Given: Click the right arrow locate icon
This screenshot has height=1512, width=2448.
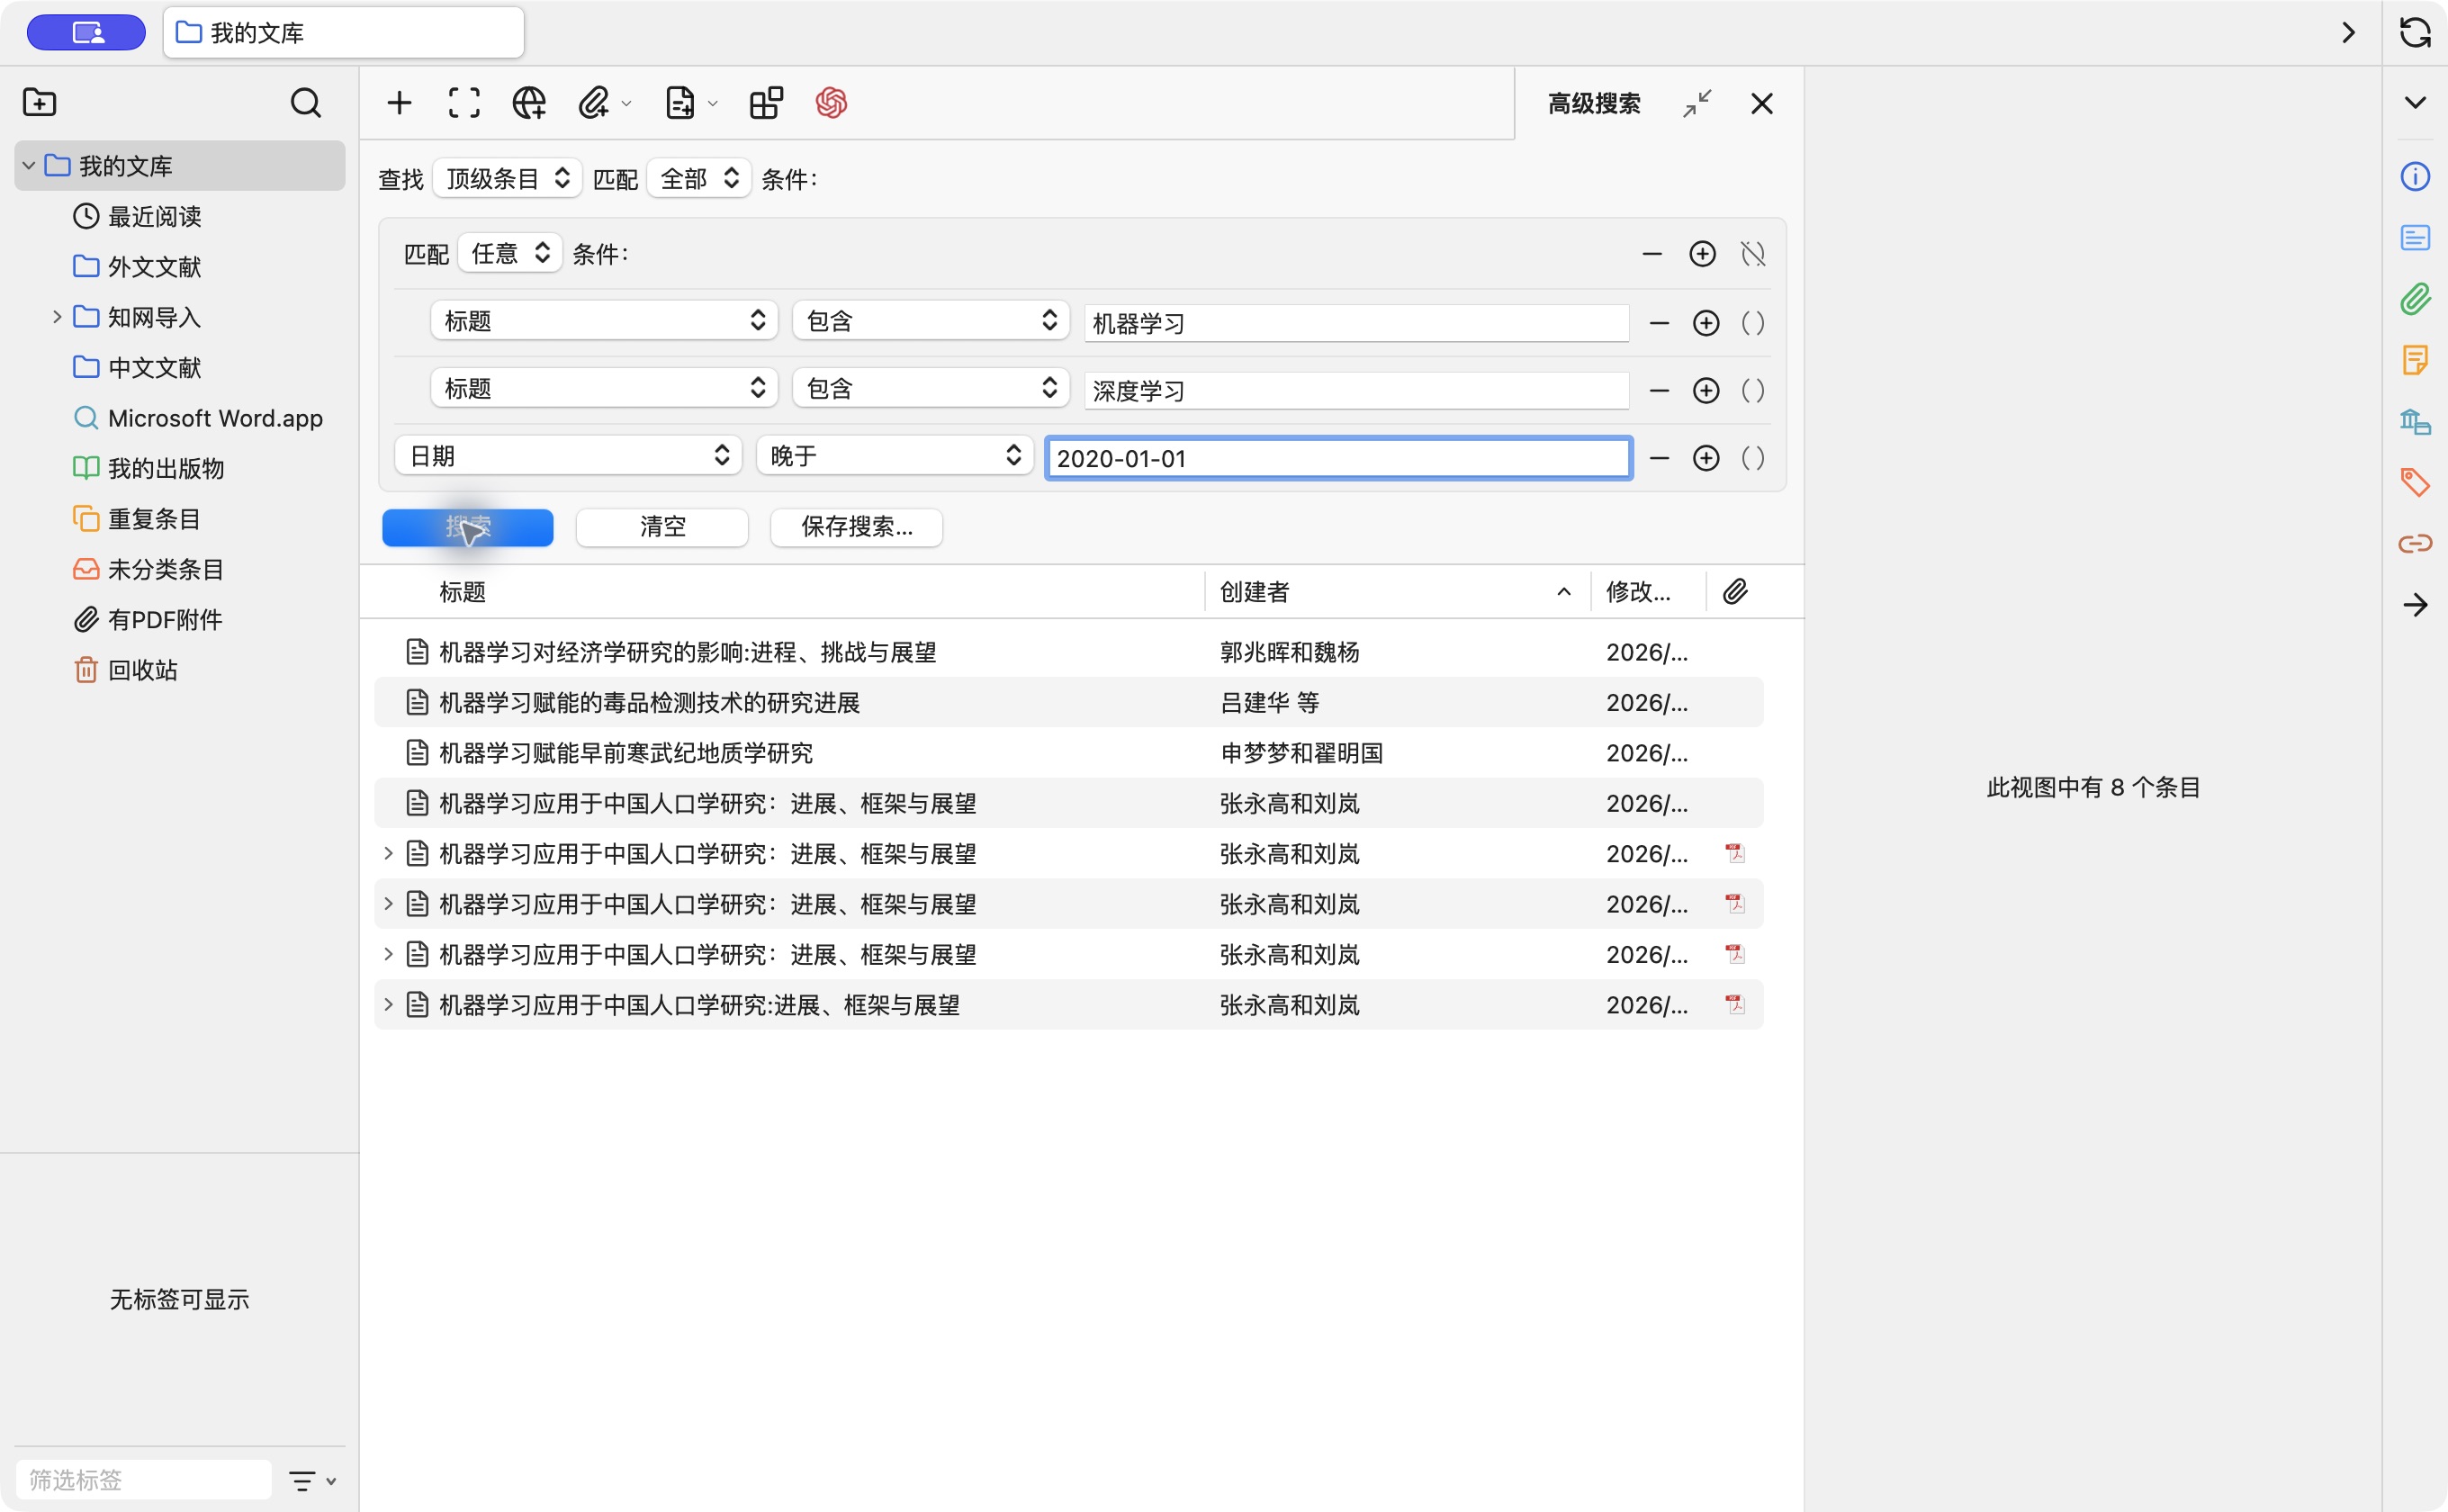Looking at the screenshot, I should tap(2414, 604).
